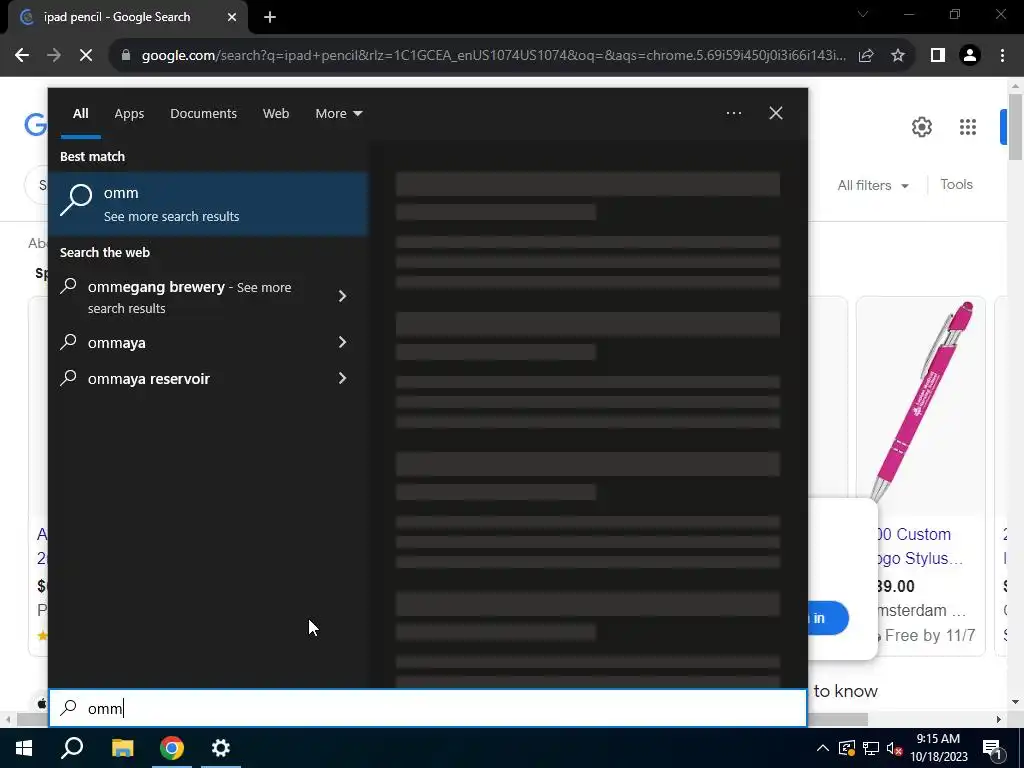1024x768 pixels.
Task: Stop the page from loading
Action: click(86, 56)
